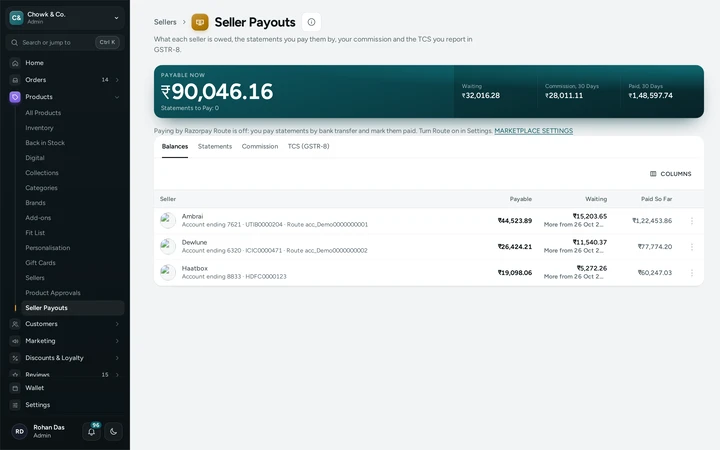Open Categories in sidebar

(x=41, y=188)
